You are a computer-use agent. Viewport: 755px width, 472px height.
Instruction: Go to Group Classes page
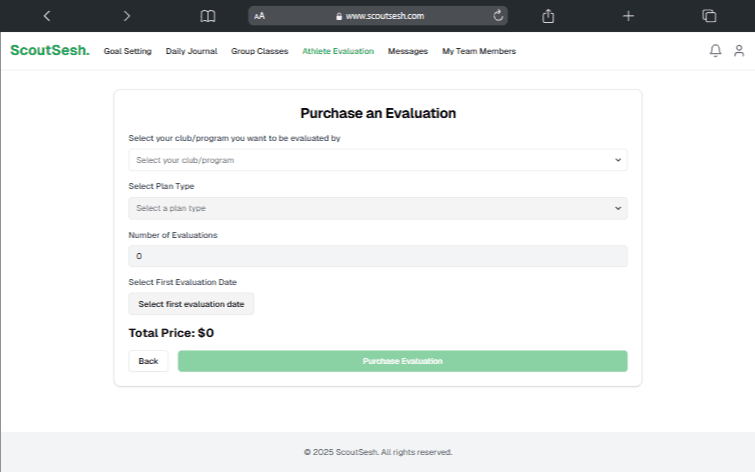[259, 51]
